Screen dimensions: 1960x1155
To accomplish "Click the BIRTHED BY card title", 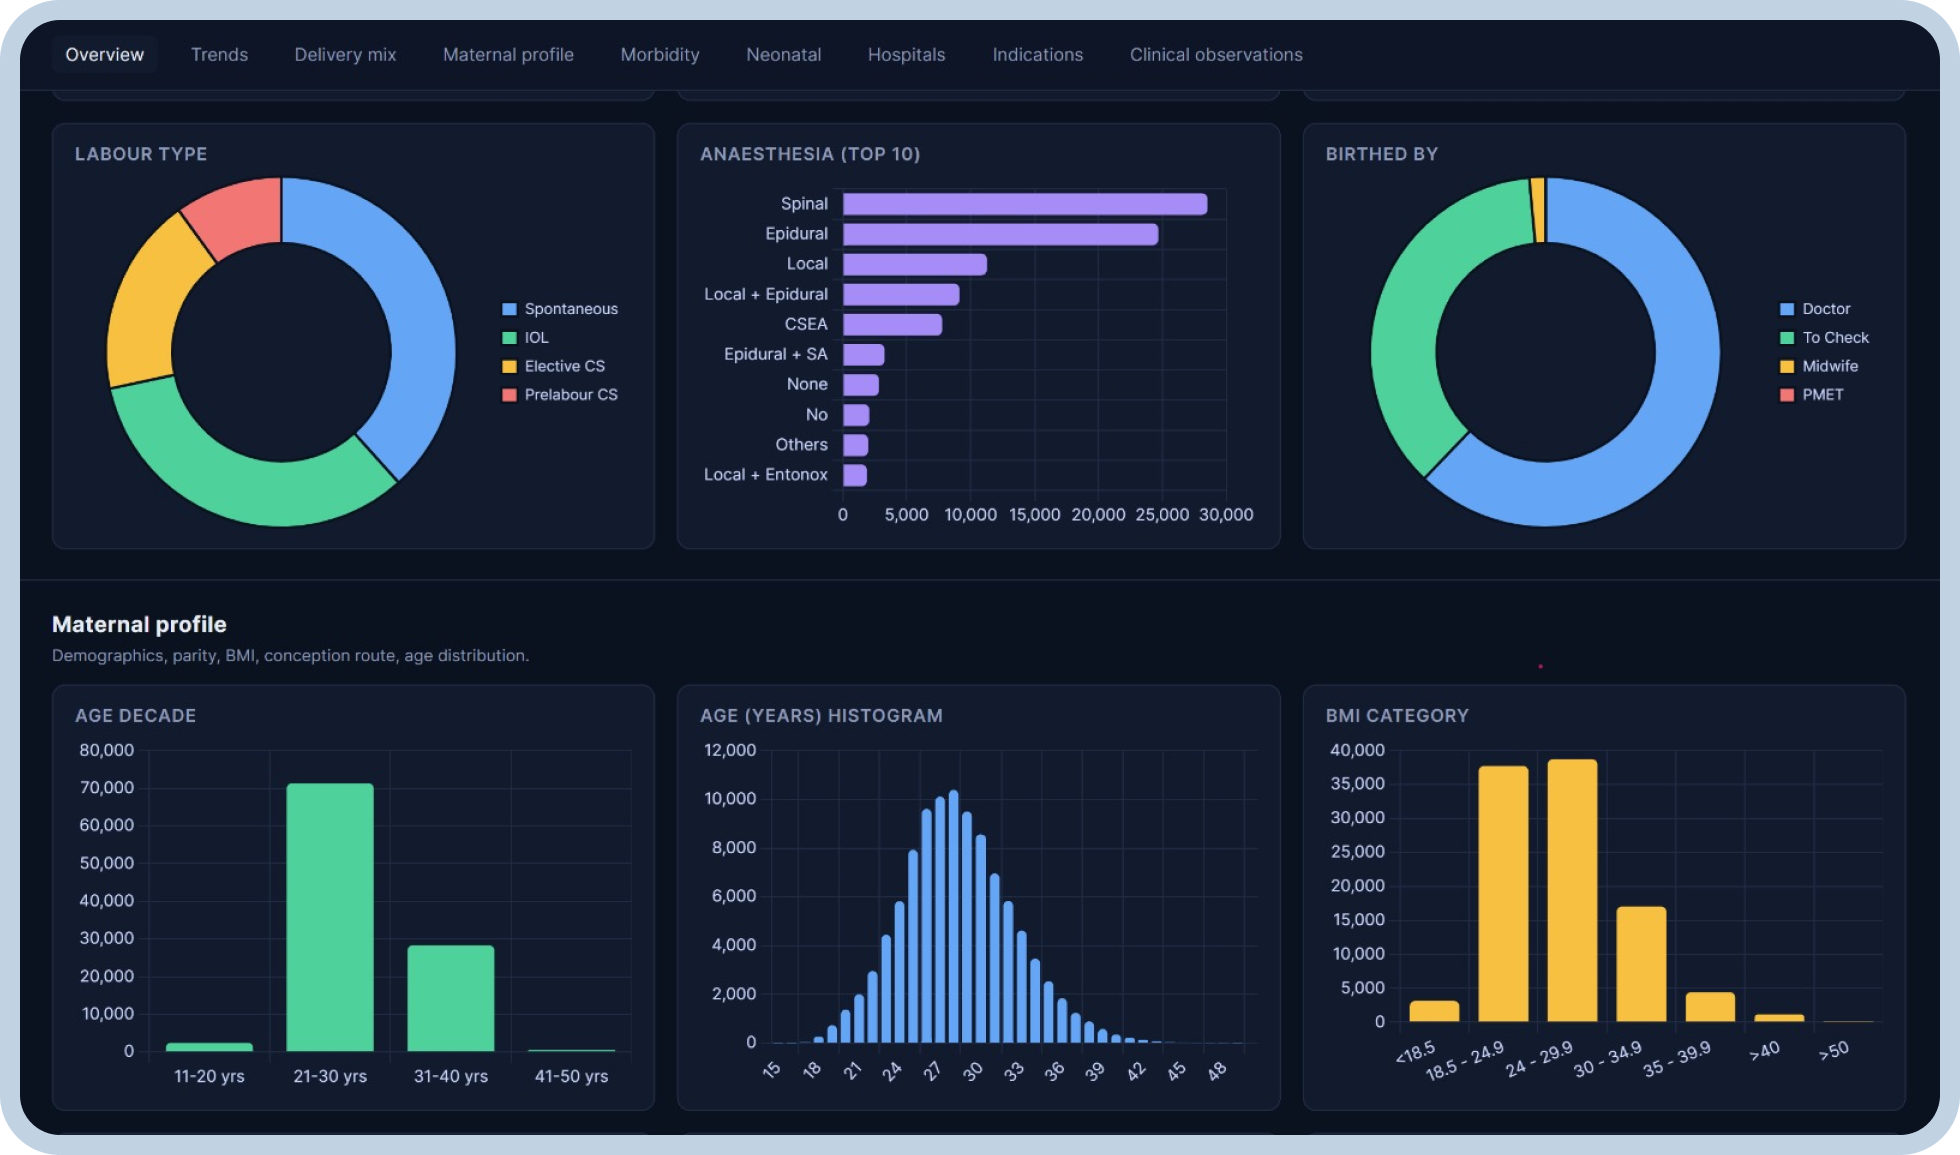I will (1382, 154).
